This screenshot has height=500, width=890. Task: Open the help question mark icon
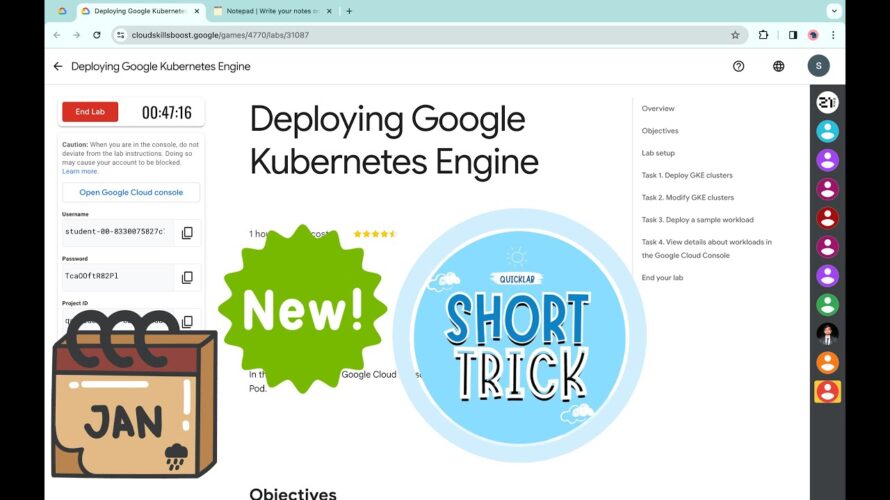[738, 66]
